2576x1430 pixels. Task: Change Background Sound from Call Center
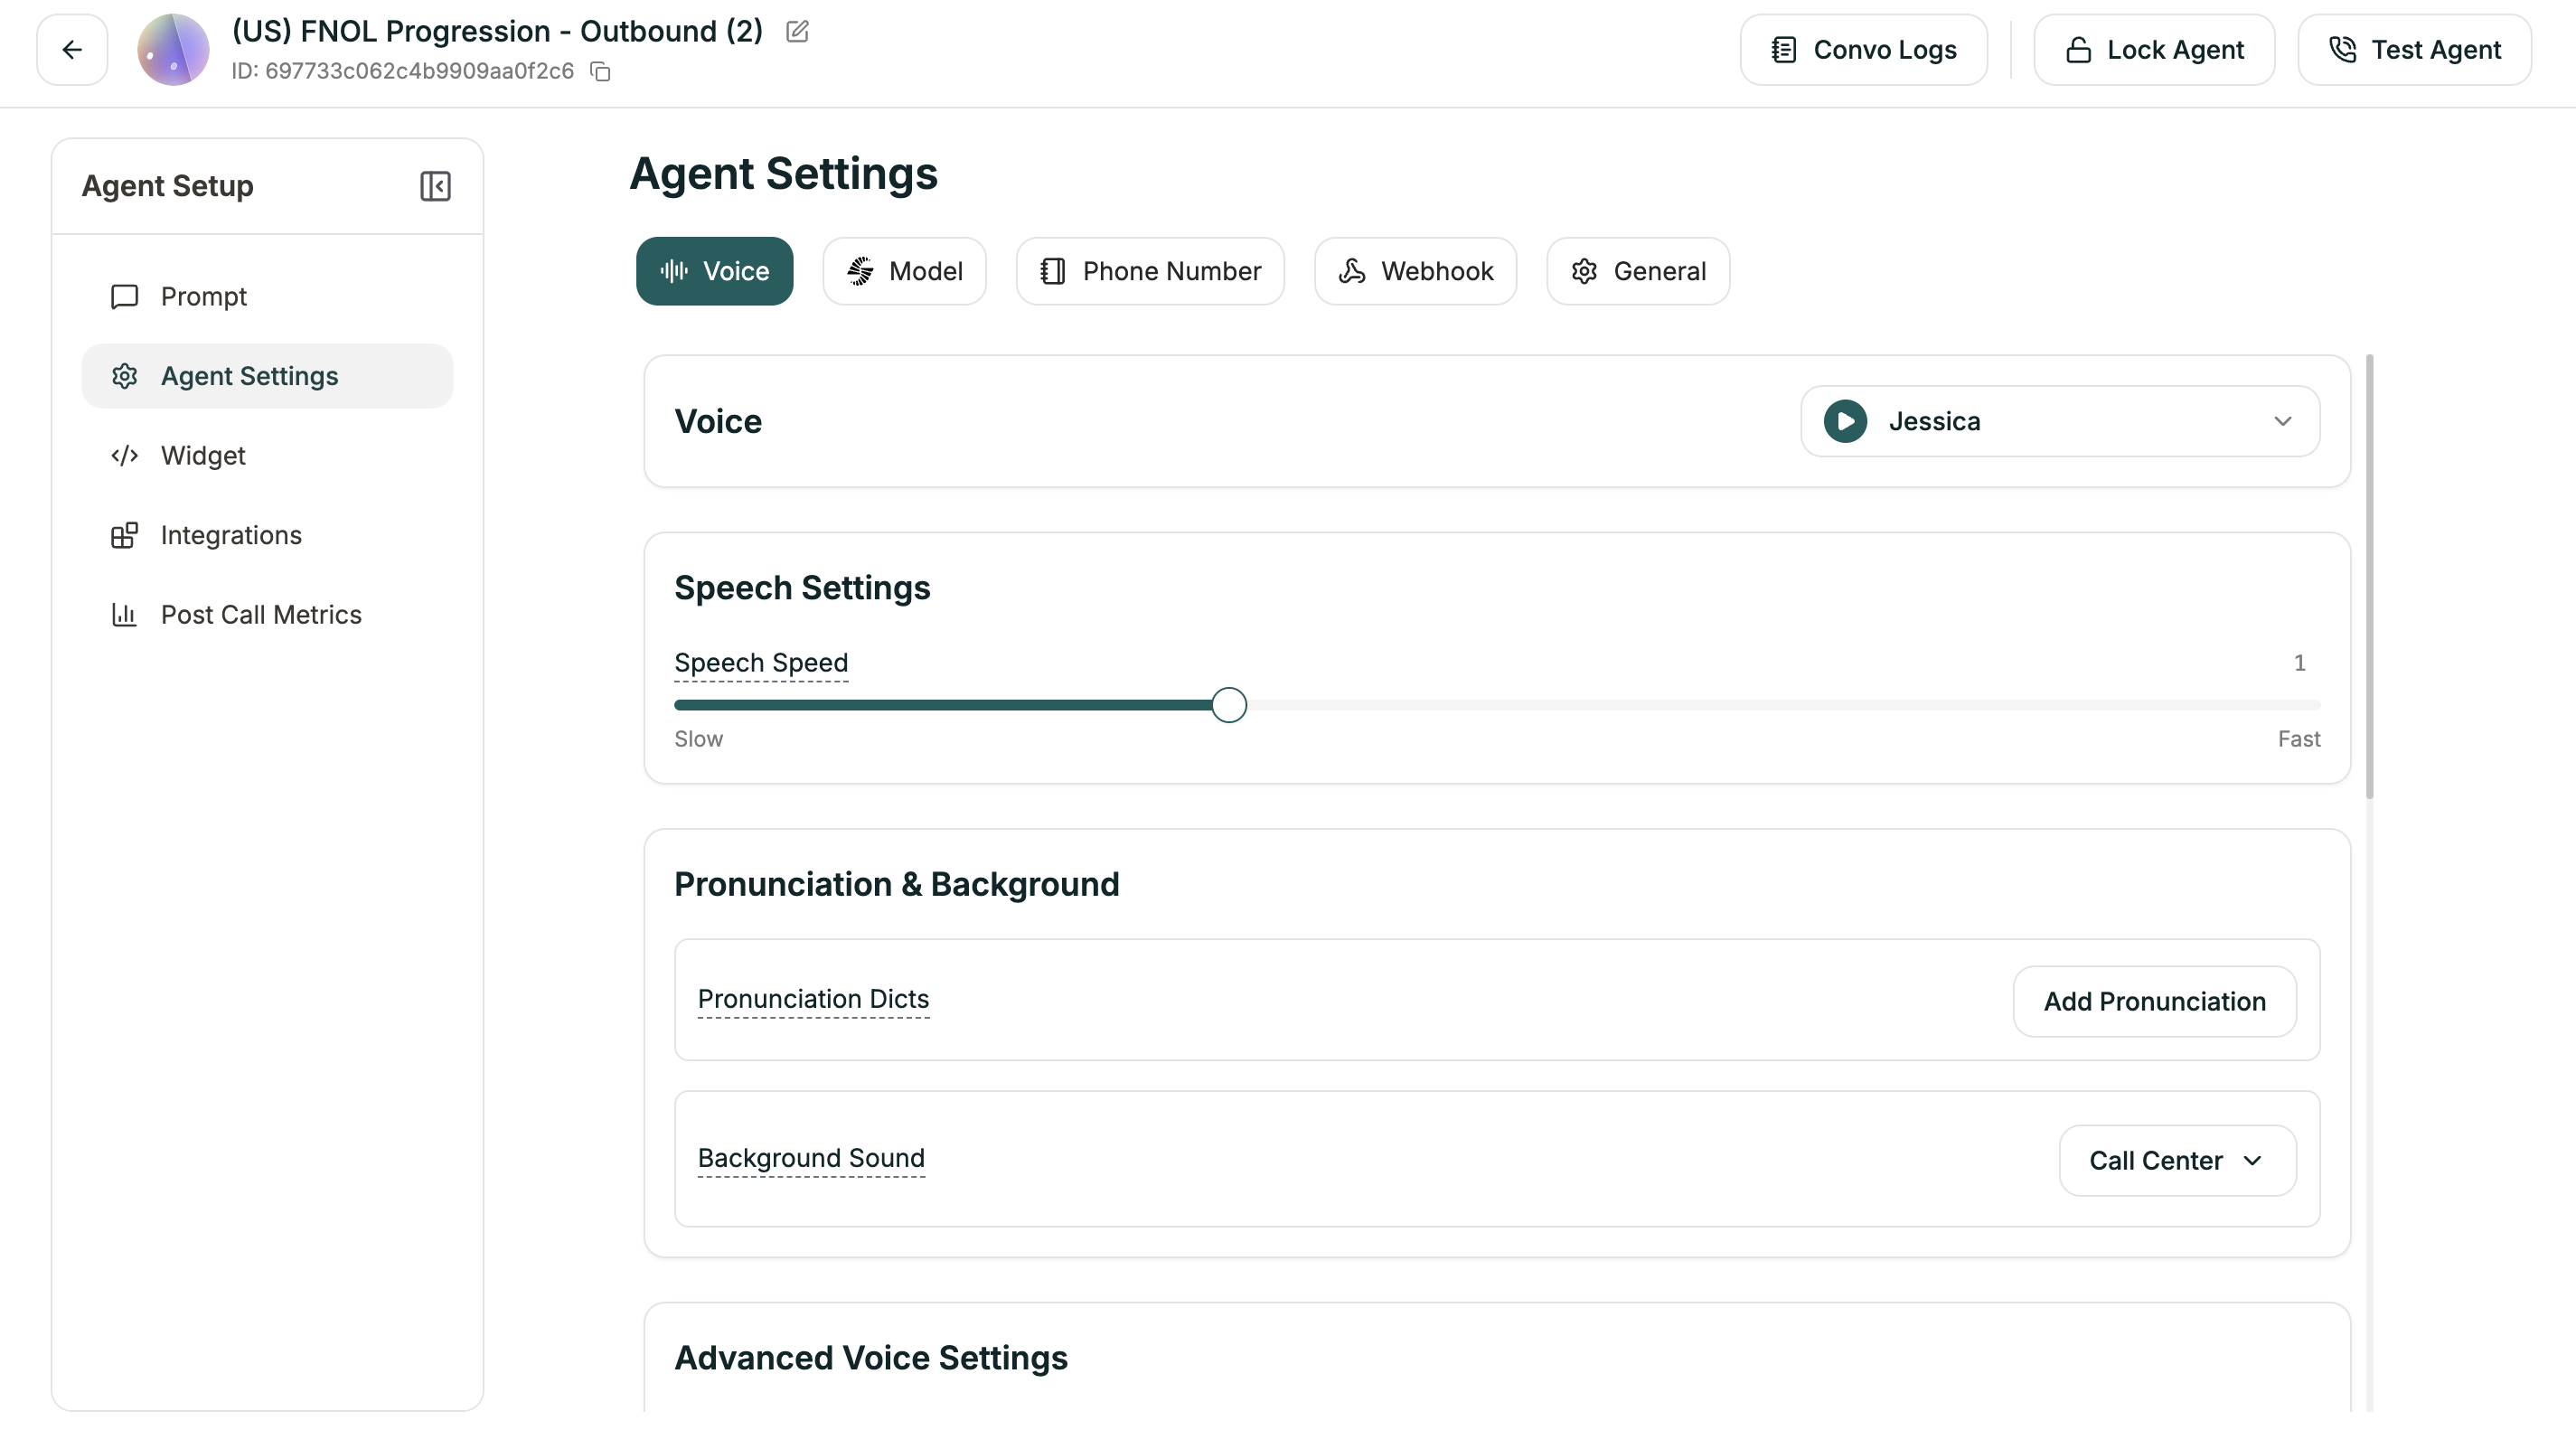point(2176,1160)
